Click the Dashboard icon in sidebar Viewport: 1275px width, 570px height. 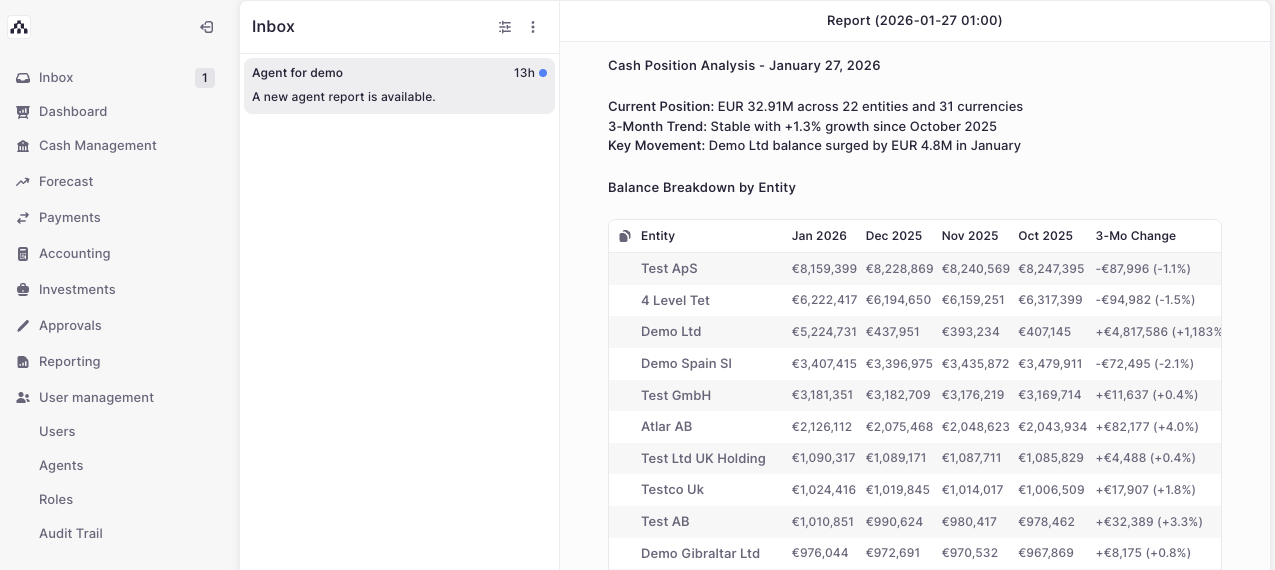pyautogui.click(x=23, y=112)
